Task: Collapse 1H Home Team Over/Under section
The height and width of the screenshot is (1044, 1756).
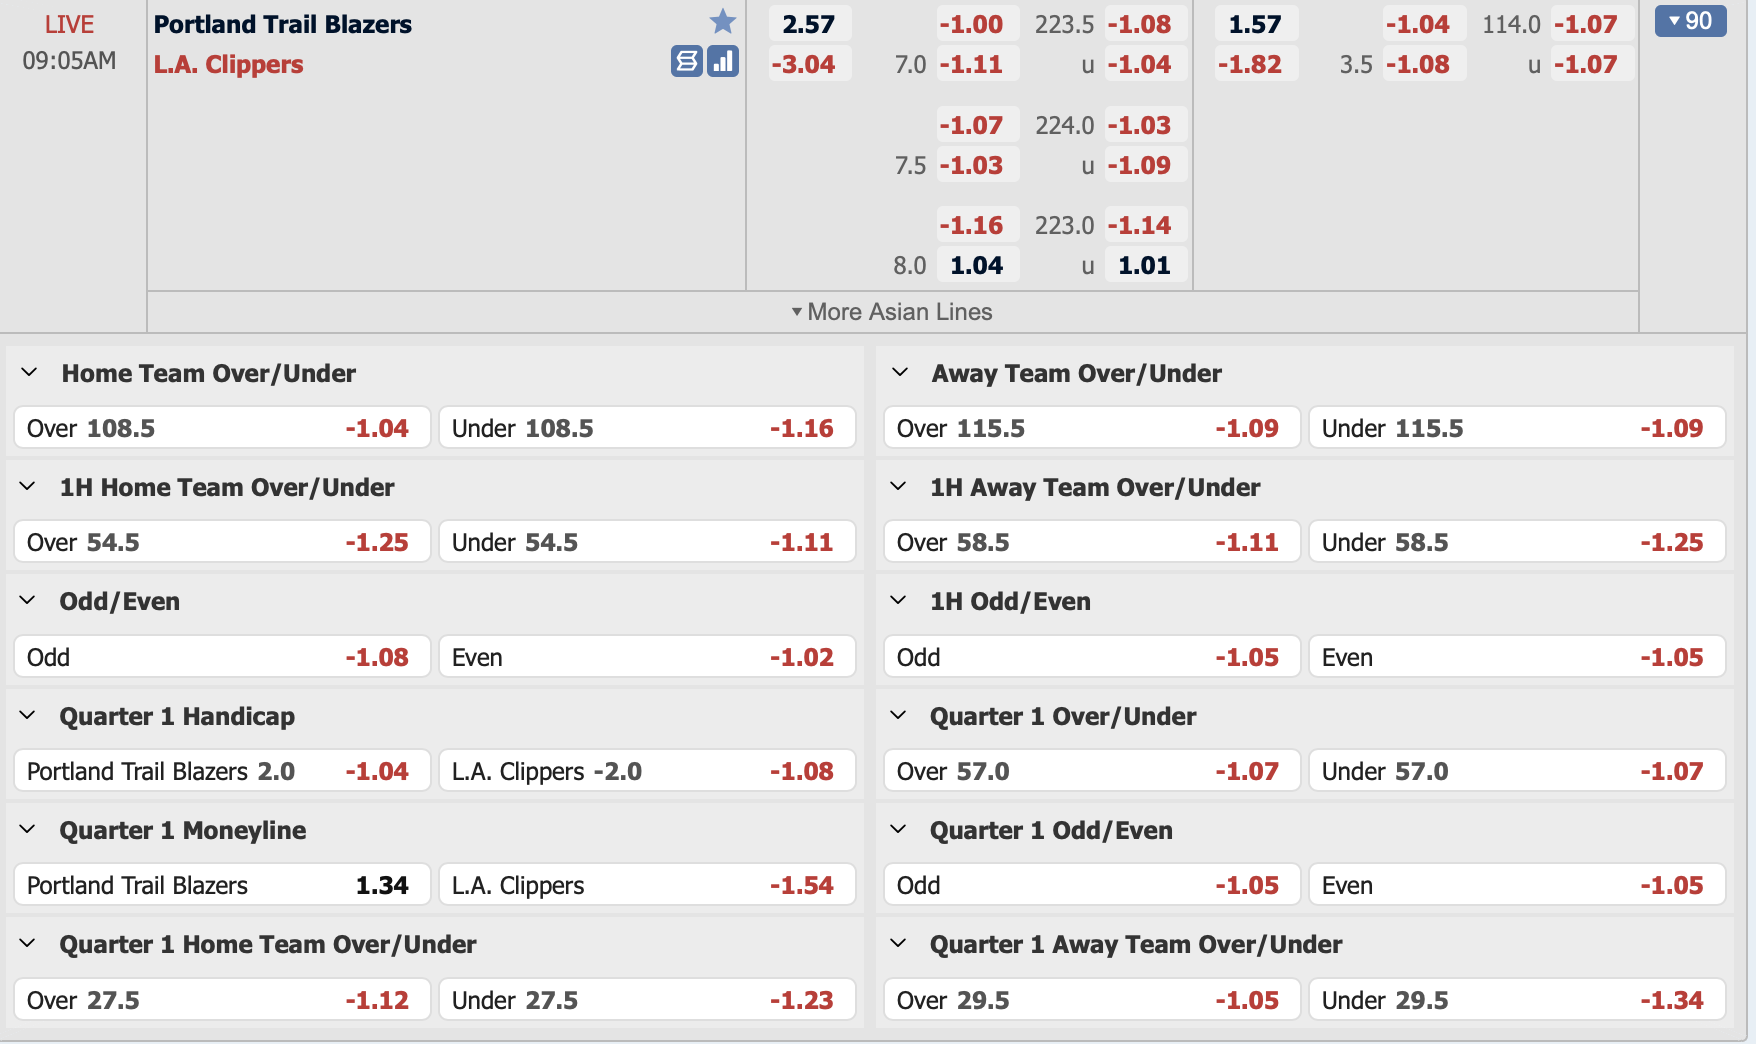Action: click(x=28, y=487)
